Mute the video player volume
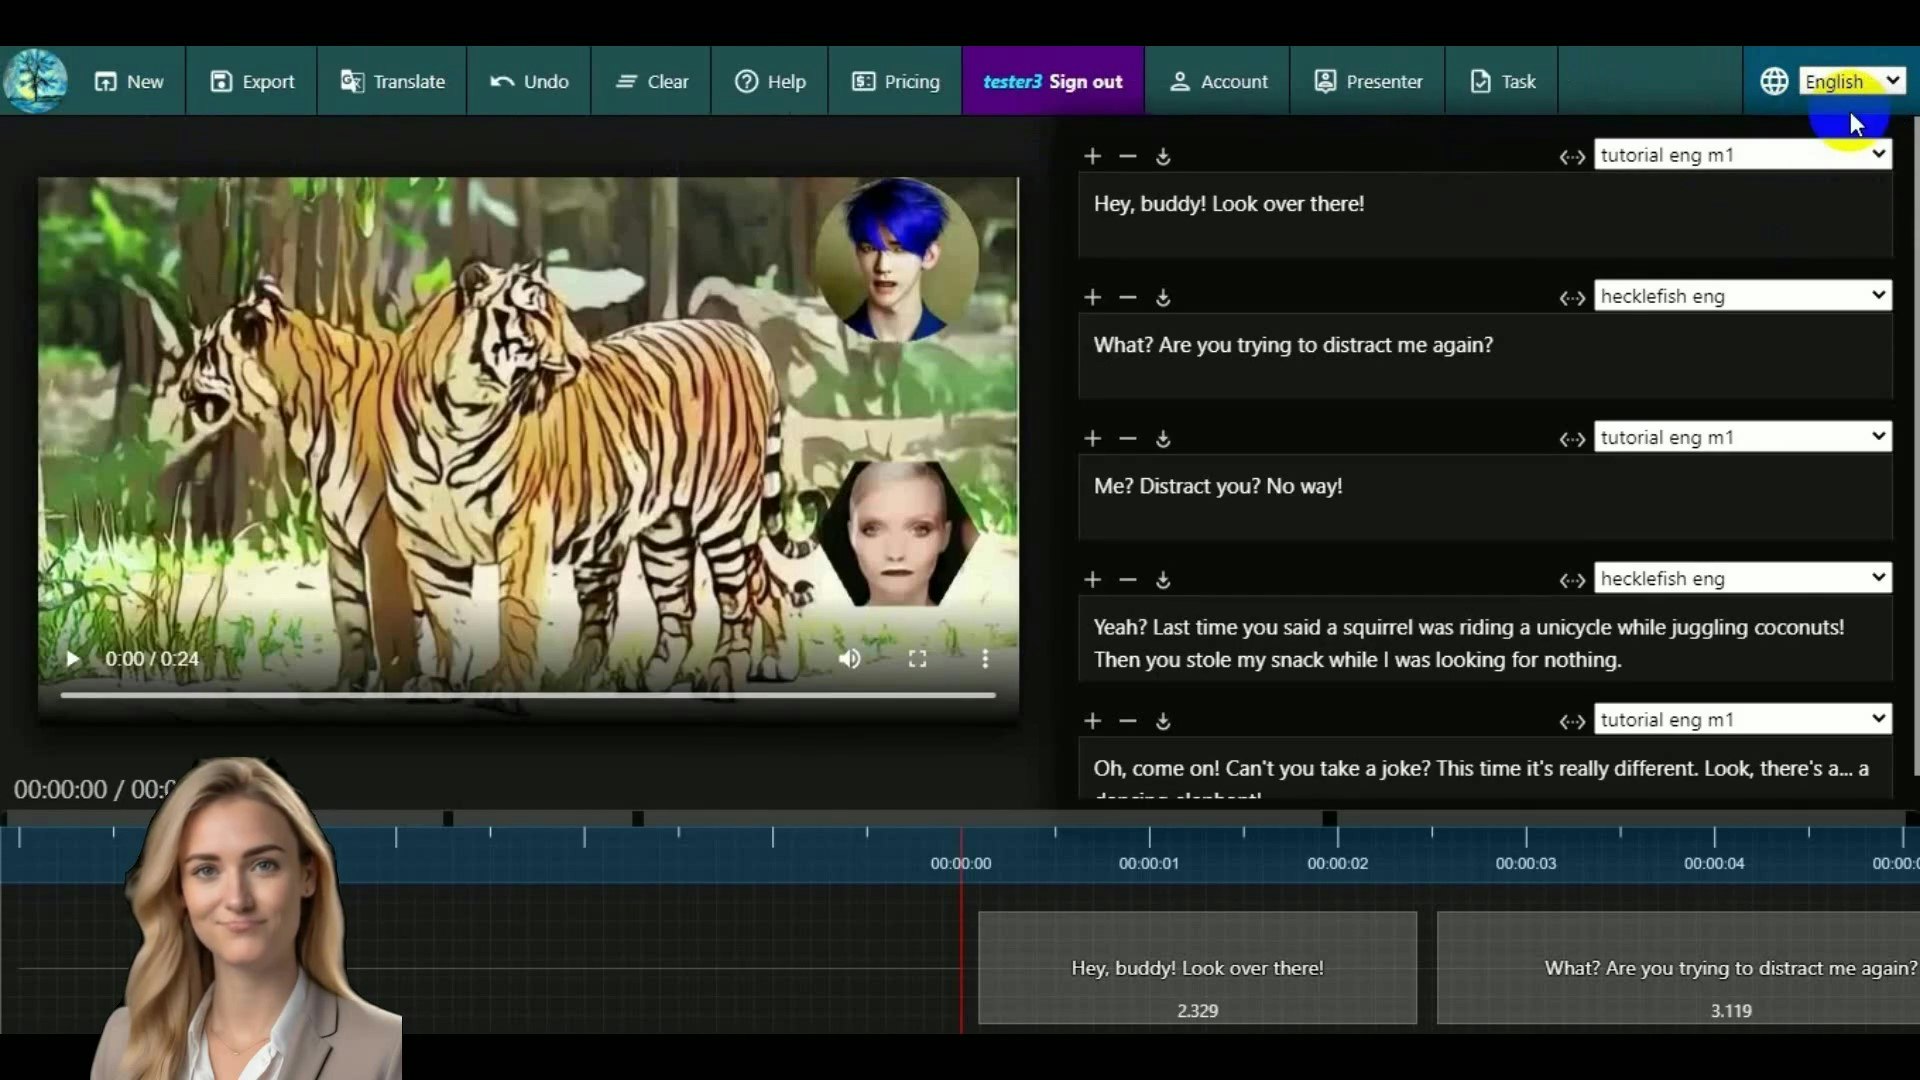The width and height of the screenshot is (1920, 1080). coord(849,658)
